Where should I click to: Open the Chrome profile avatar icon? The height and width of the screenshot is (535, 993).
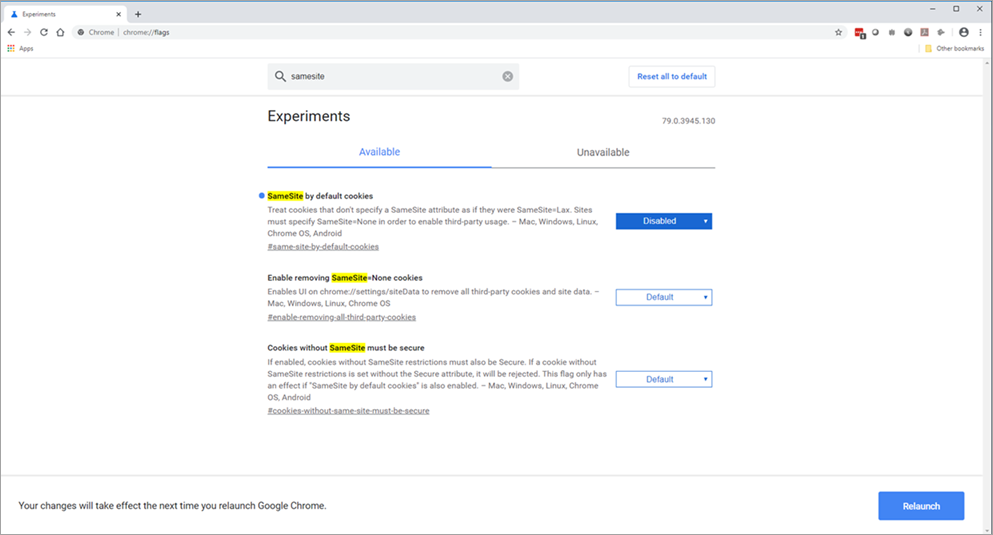[x=963, y=32]
